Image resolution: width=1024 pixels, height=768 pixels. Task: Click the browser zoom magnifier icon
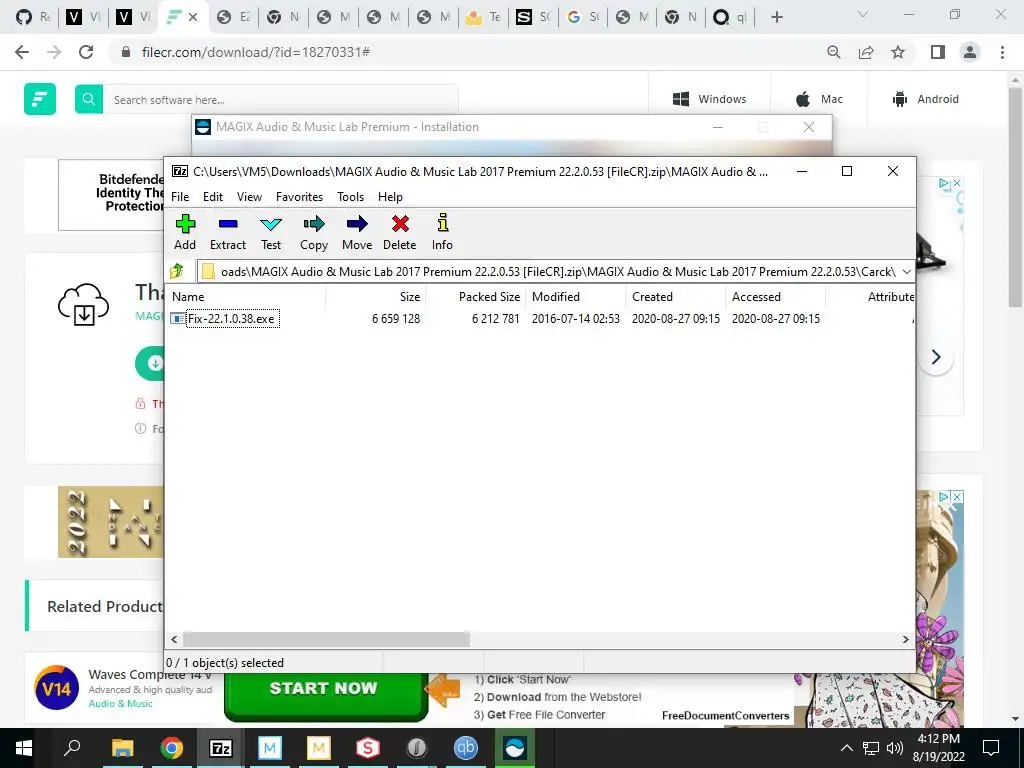point(834,52)
